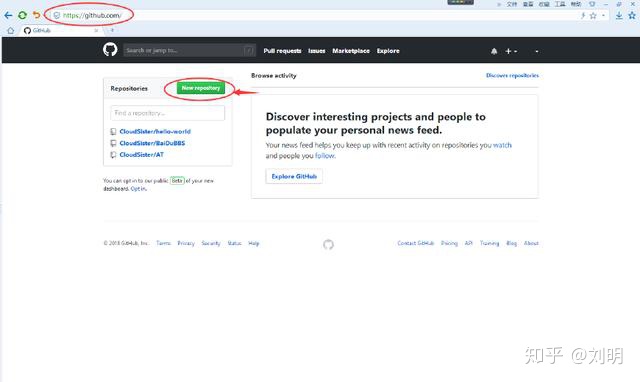This screenshot has width=640, height=382.
Task: Click the orange undo/restore arrow icon
Action: [36, 15]
